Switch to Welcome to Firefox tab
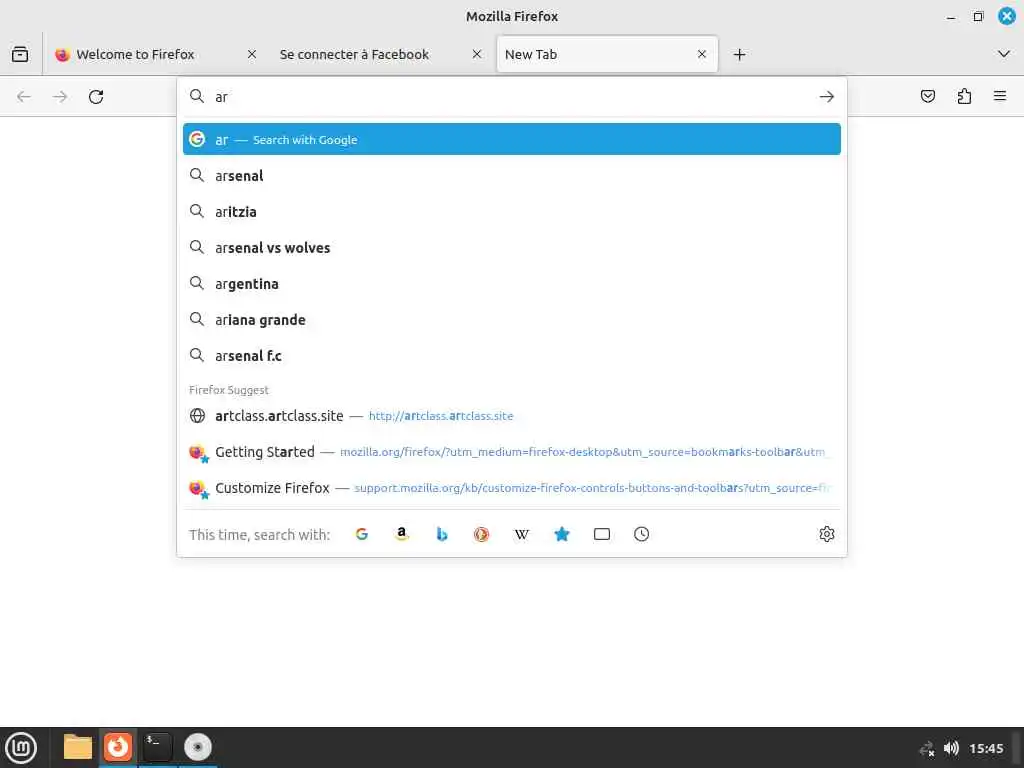This screenshot has height=768, width=1024. 155,54
